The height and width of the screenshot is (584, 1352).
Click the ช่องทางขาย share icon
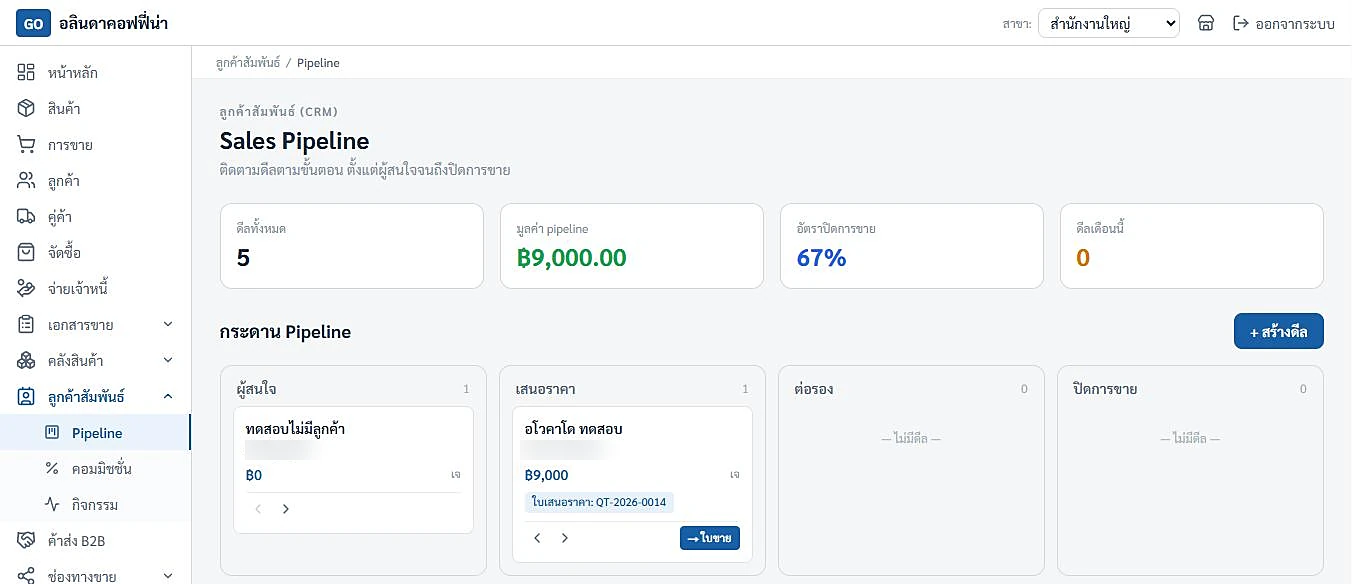[26, 577]
